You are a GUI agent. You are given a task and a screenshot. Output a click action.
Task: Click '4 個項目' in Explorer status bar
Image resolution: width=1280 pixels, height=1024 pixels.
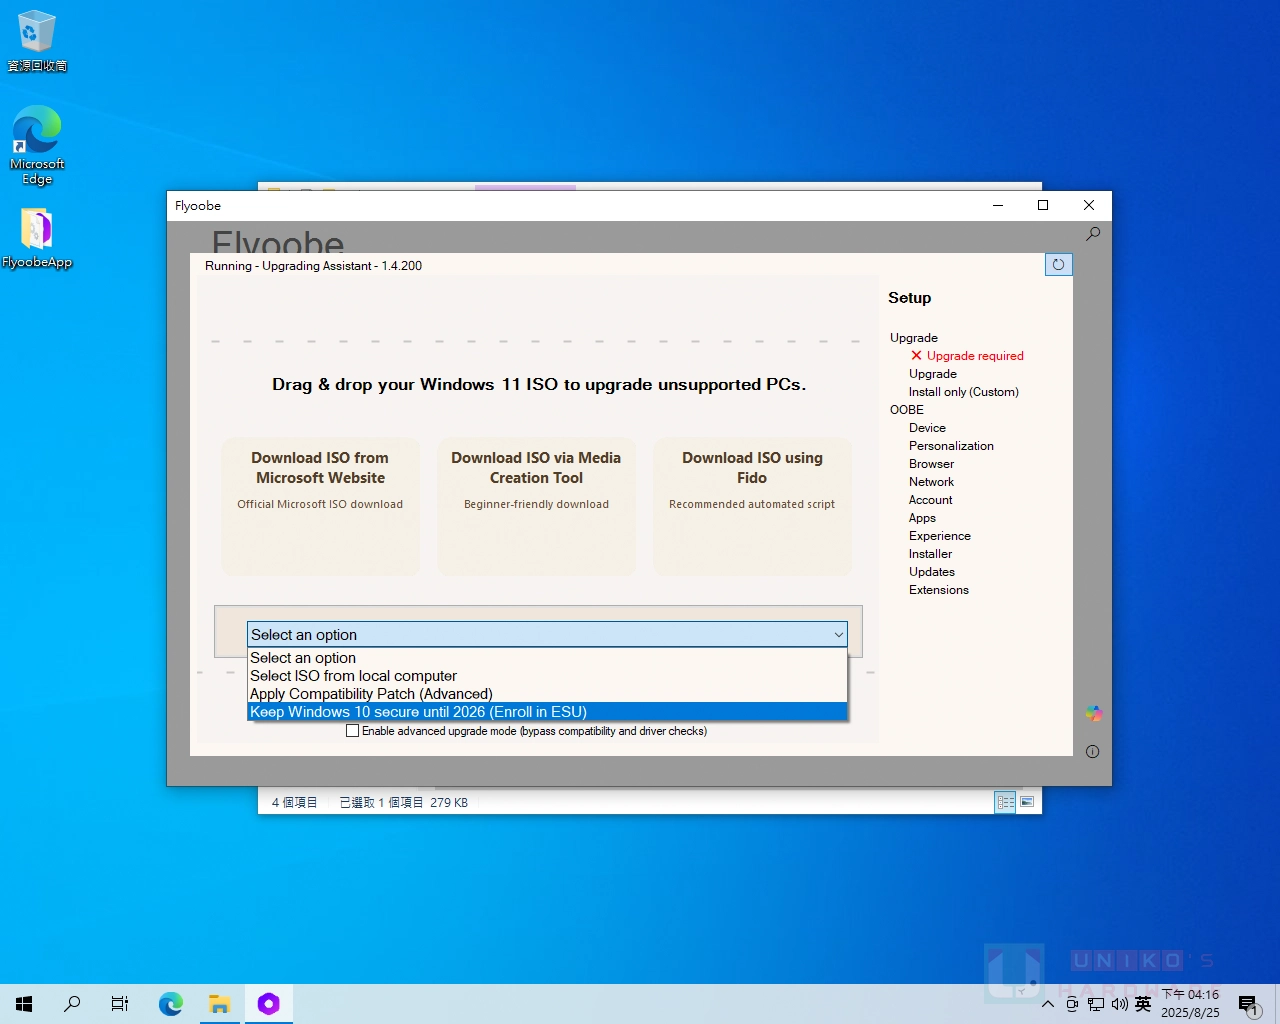[294, 802]
